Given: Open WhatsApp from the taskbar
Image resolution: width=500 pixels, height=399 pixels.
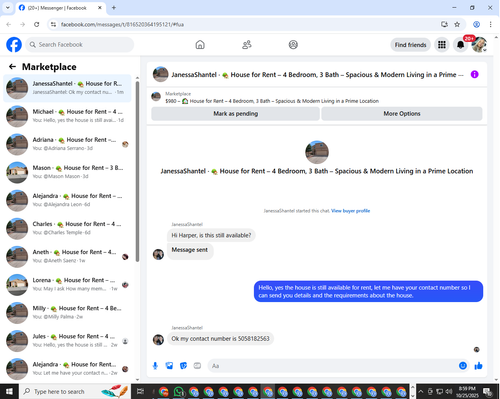Looking at the screenshot, I should pyautogui.click(x=179, y=391).
